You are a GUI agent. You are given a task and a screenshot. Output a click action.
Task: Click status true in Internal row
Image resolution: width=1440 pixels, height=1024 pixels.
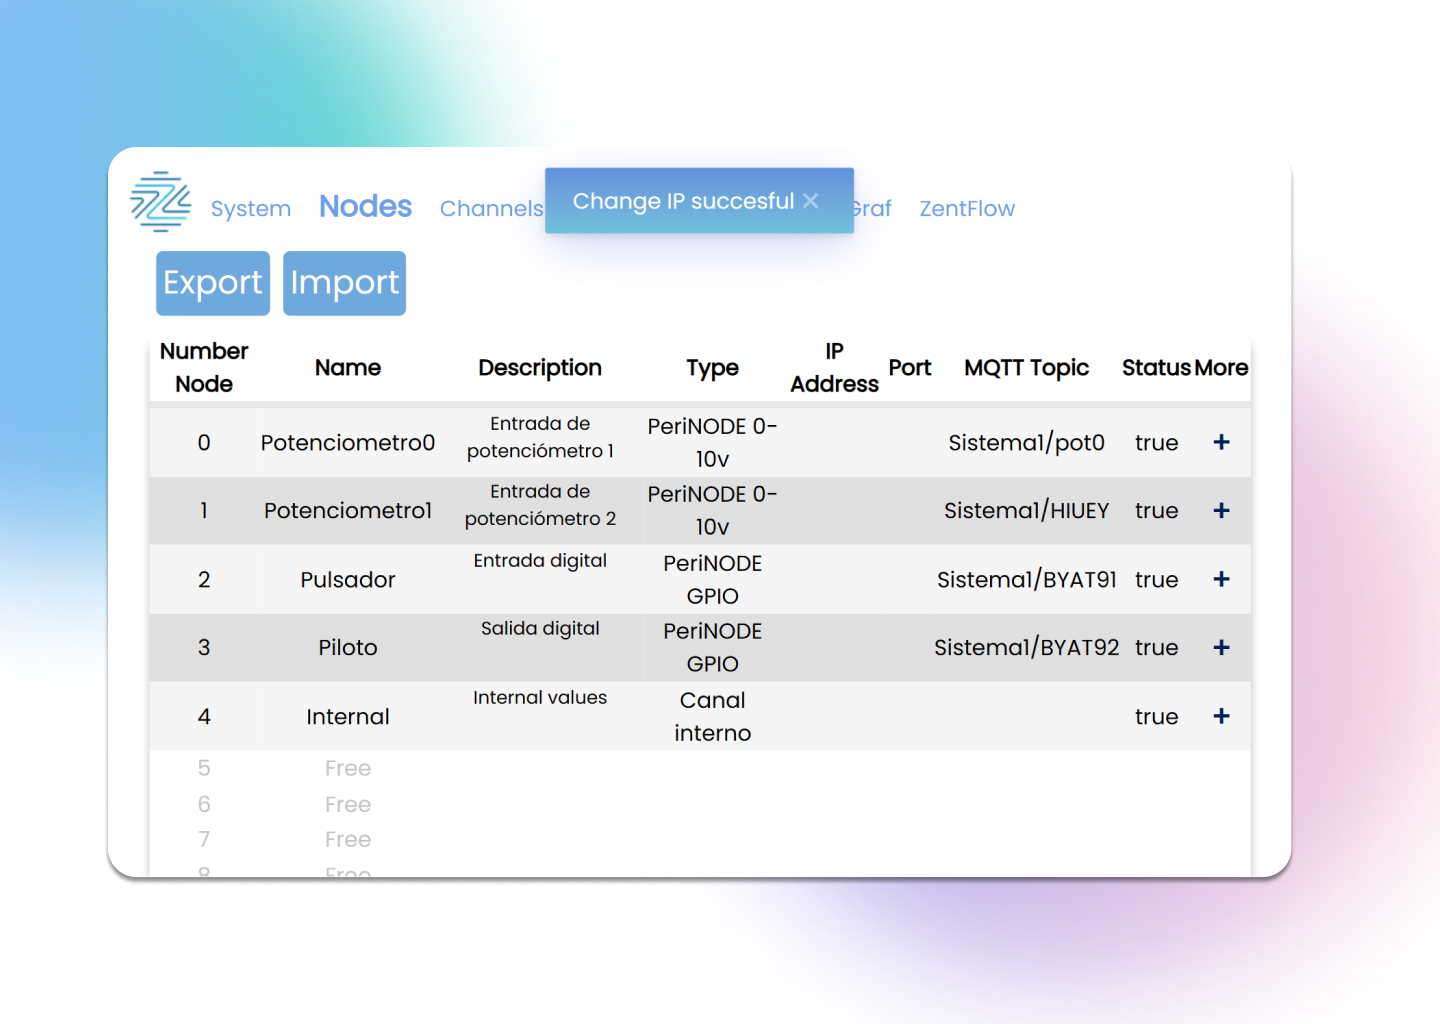coord(1157,717)
